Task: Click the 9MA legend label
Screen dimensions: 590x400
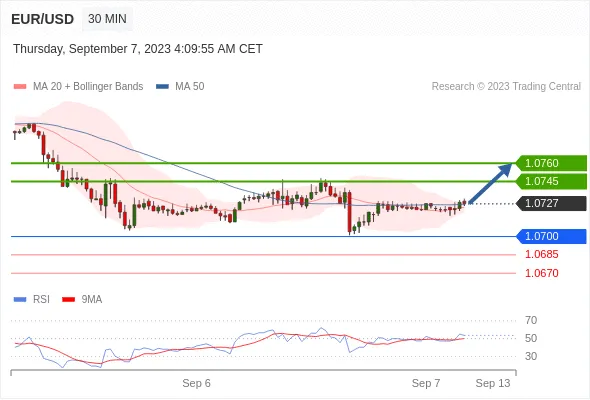Action: (x=92, y=300)
